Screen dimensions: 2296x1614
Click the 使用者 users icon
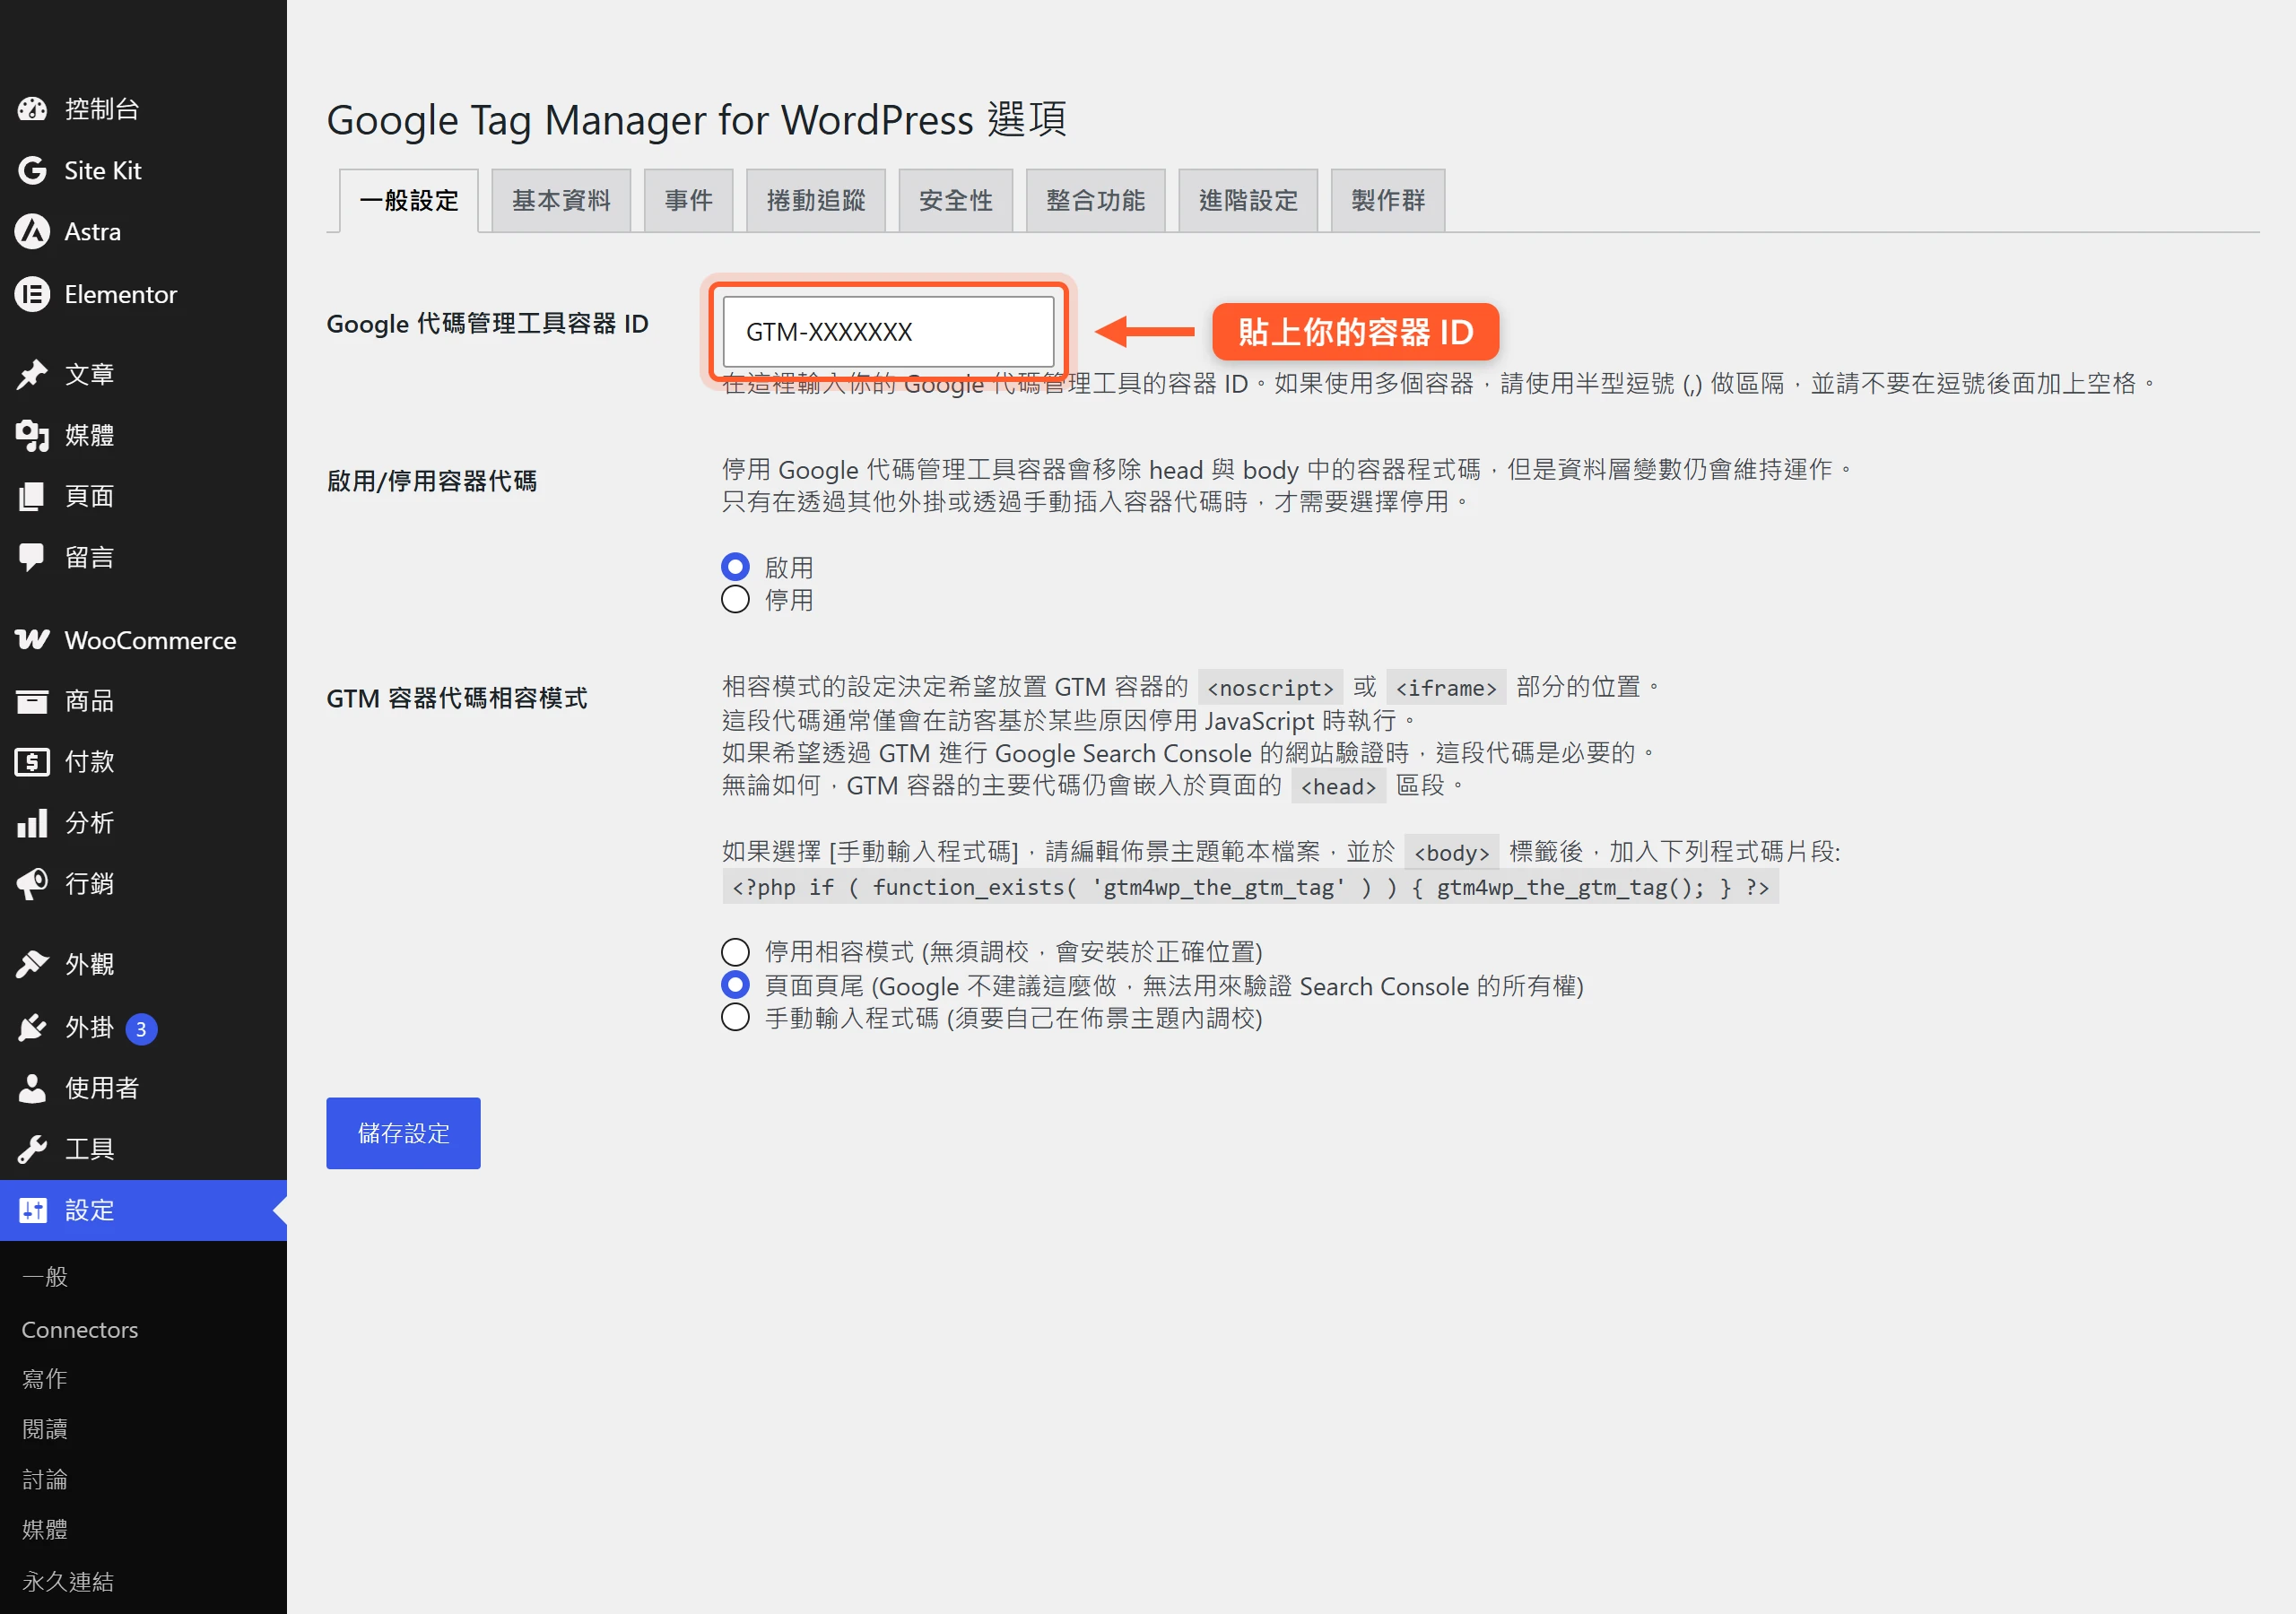pyautogui.click(x=32, y=1088)
